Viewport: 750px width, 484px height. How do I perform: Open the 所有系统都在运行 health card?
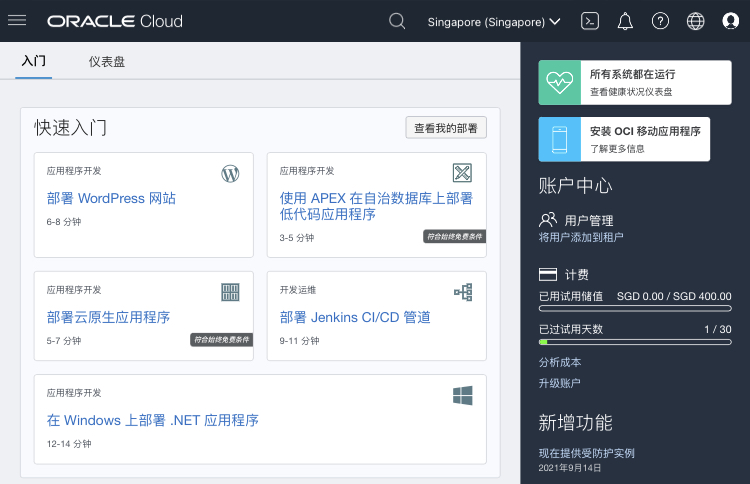point(624,82)
